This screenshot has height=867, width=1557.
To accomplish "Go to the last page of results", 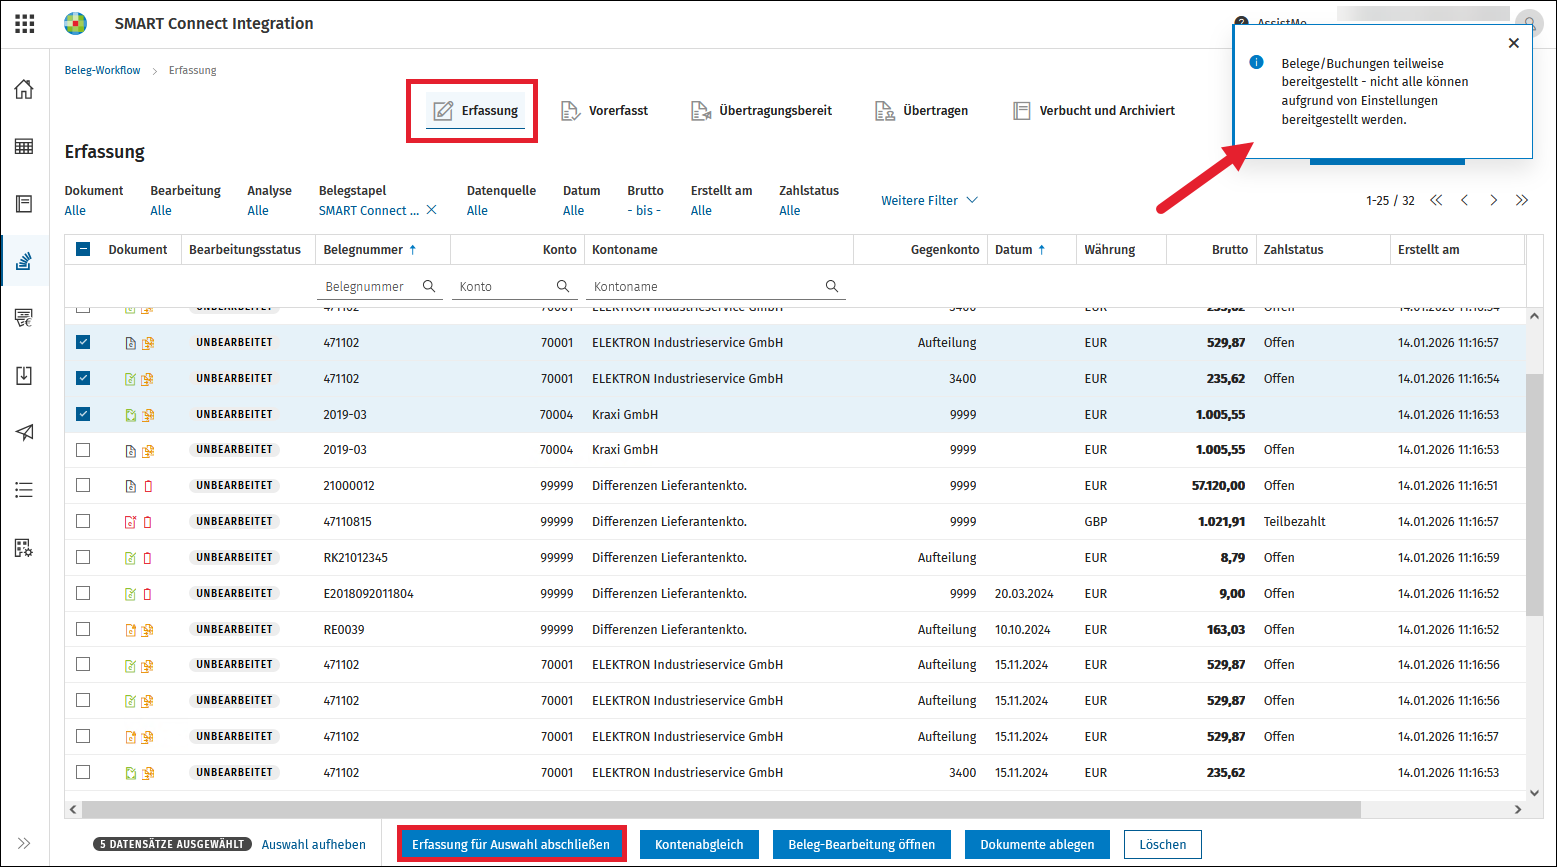I will click(1522, 200).
